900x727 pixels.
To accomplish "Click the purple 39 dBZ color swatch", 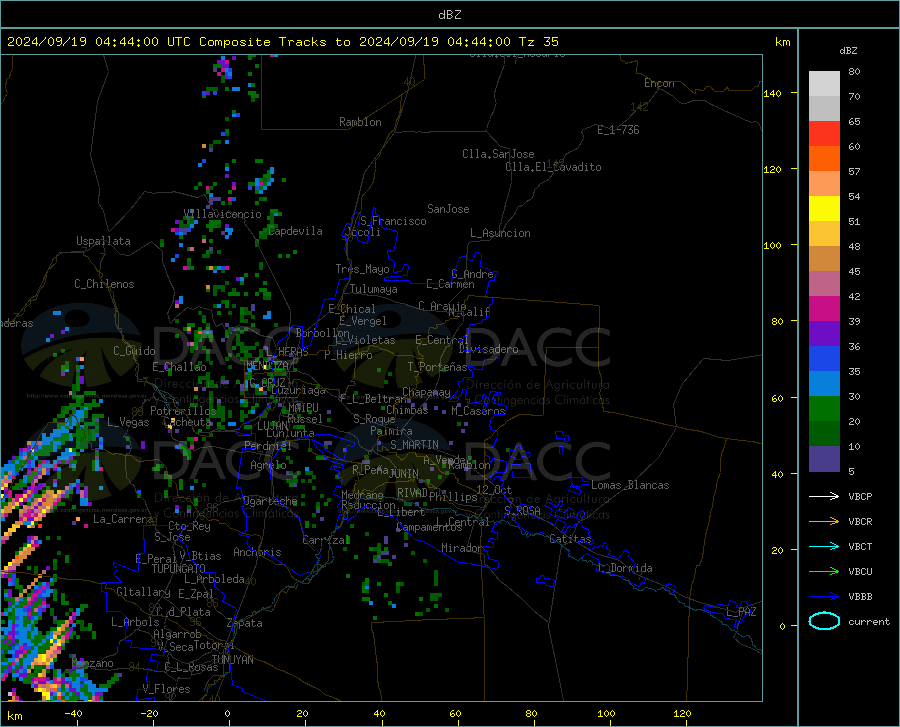I will coord(824,334).
